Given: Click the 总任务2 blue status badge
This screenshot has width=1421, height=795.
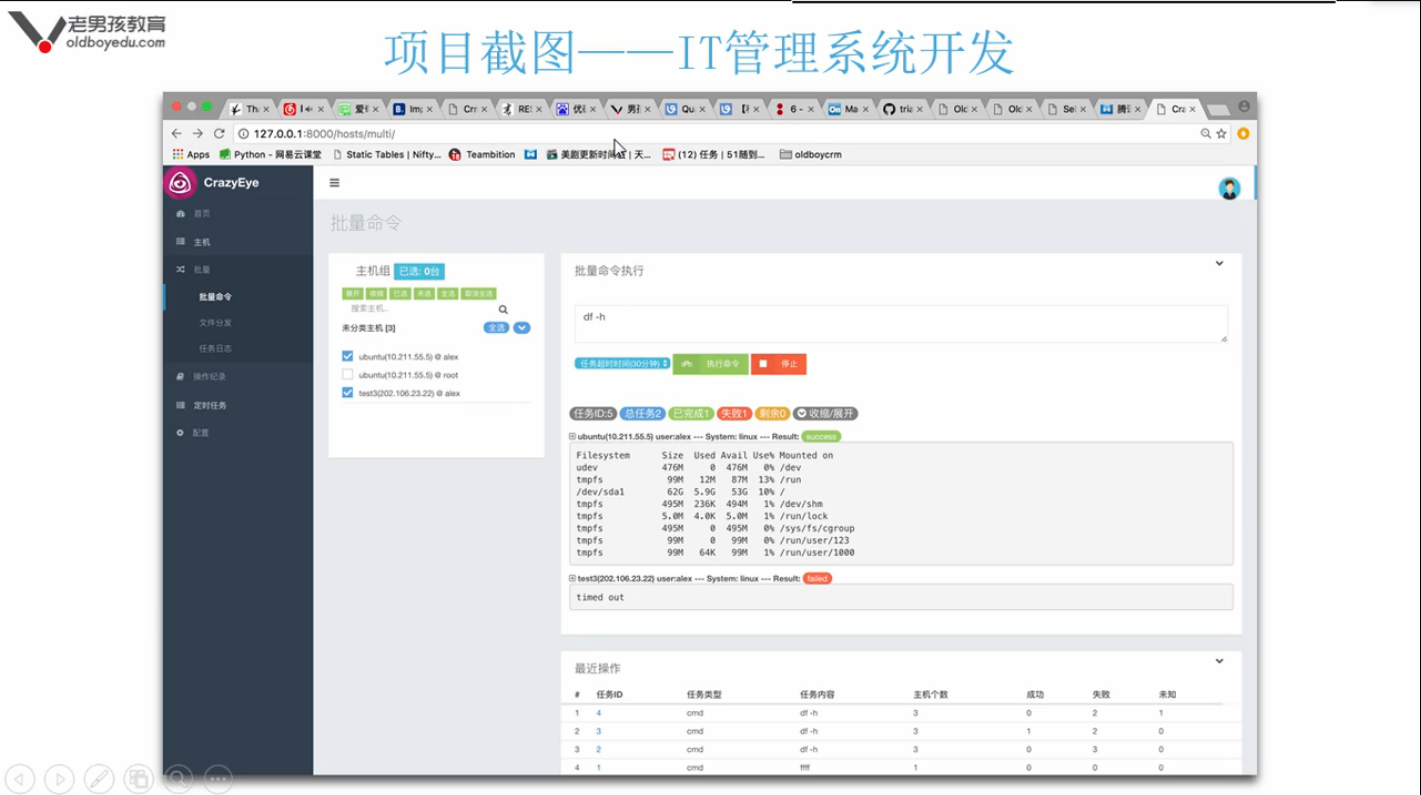Looking at the screenshot, I should (x=643, y=414).
